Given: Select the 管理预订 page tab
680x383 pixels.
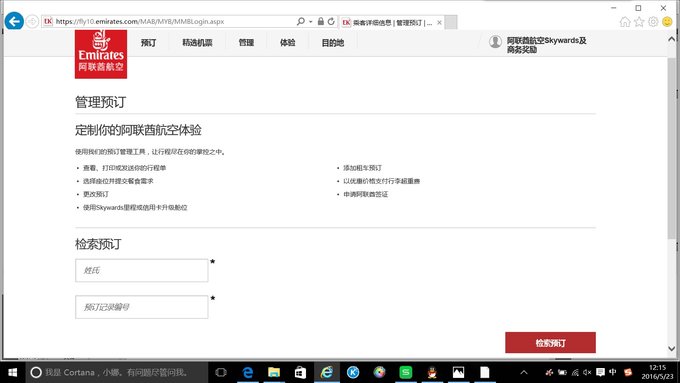Looking at the screenshot, I should (392, 23).
